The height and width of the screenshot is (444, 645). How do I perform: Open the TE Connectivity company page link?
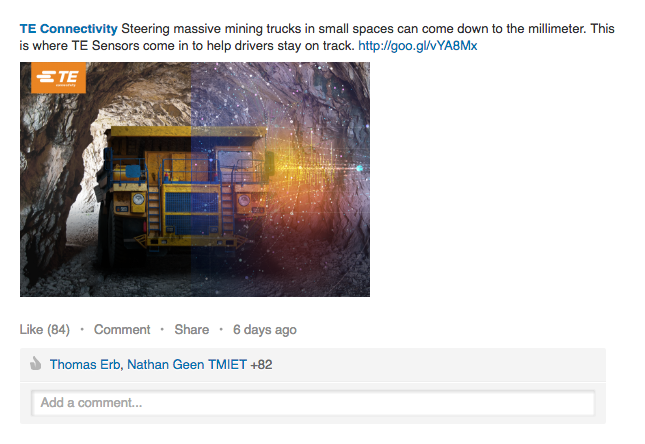coord(69,29)
